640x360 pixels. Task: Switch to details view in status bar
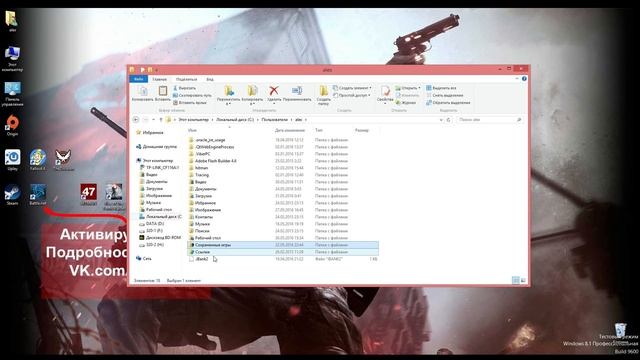(x=516, y=280)
